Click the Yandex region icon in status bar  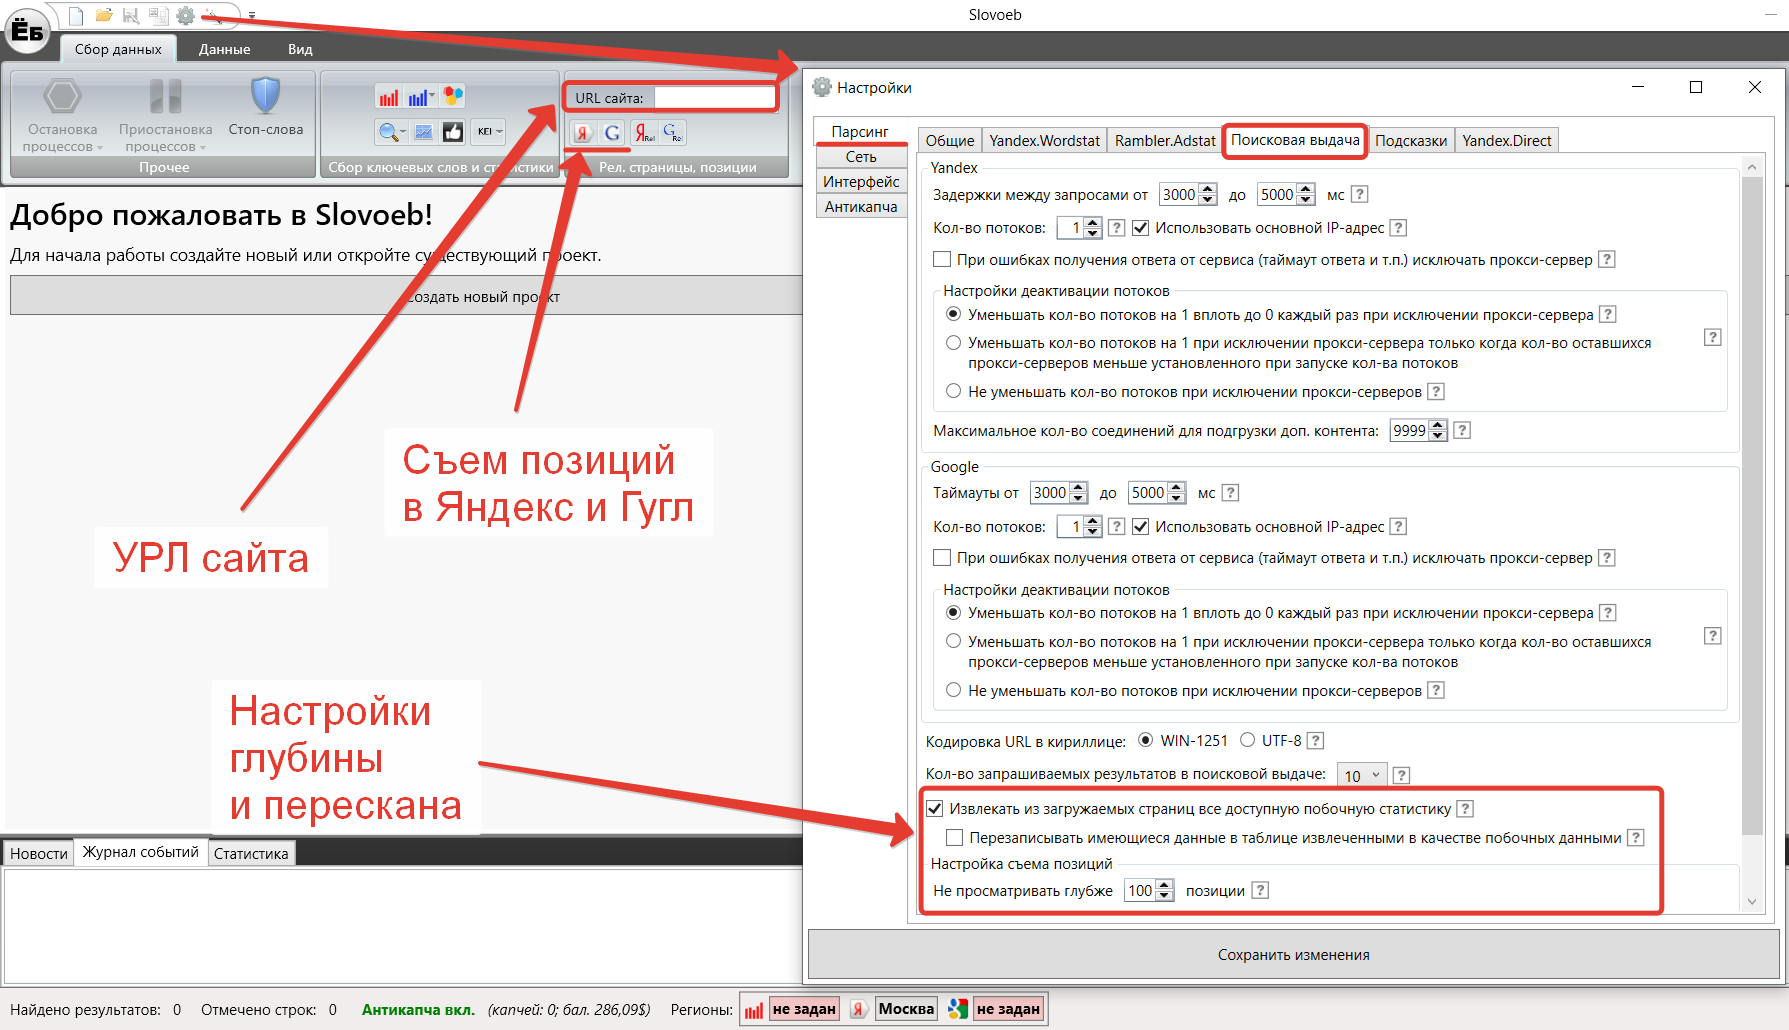[x=858, y=1009]
